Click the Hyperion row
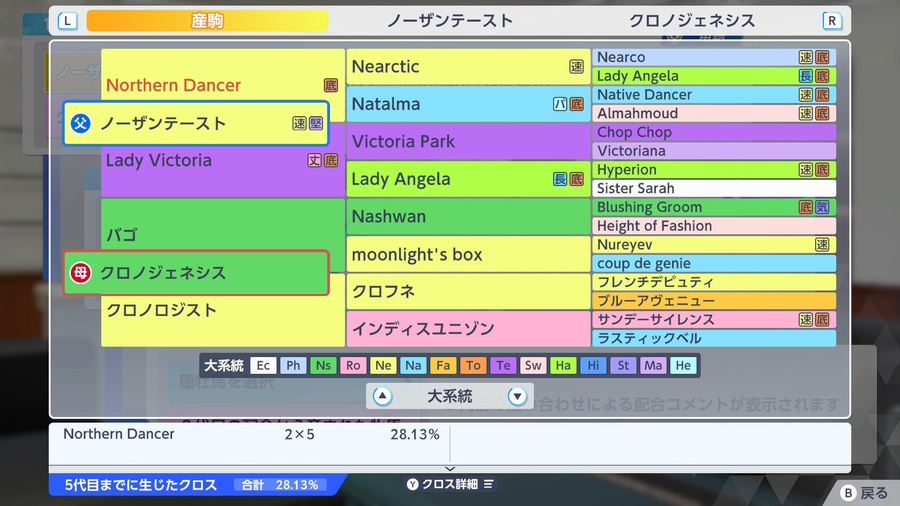 click(714, 170)
